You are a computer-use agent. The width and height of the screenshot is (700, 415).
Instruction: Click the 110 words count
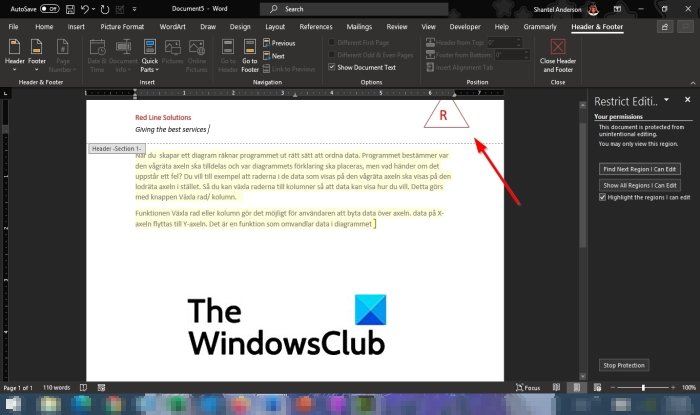[x=56, y=387]
